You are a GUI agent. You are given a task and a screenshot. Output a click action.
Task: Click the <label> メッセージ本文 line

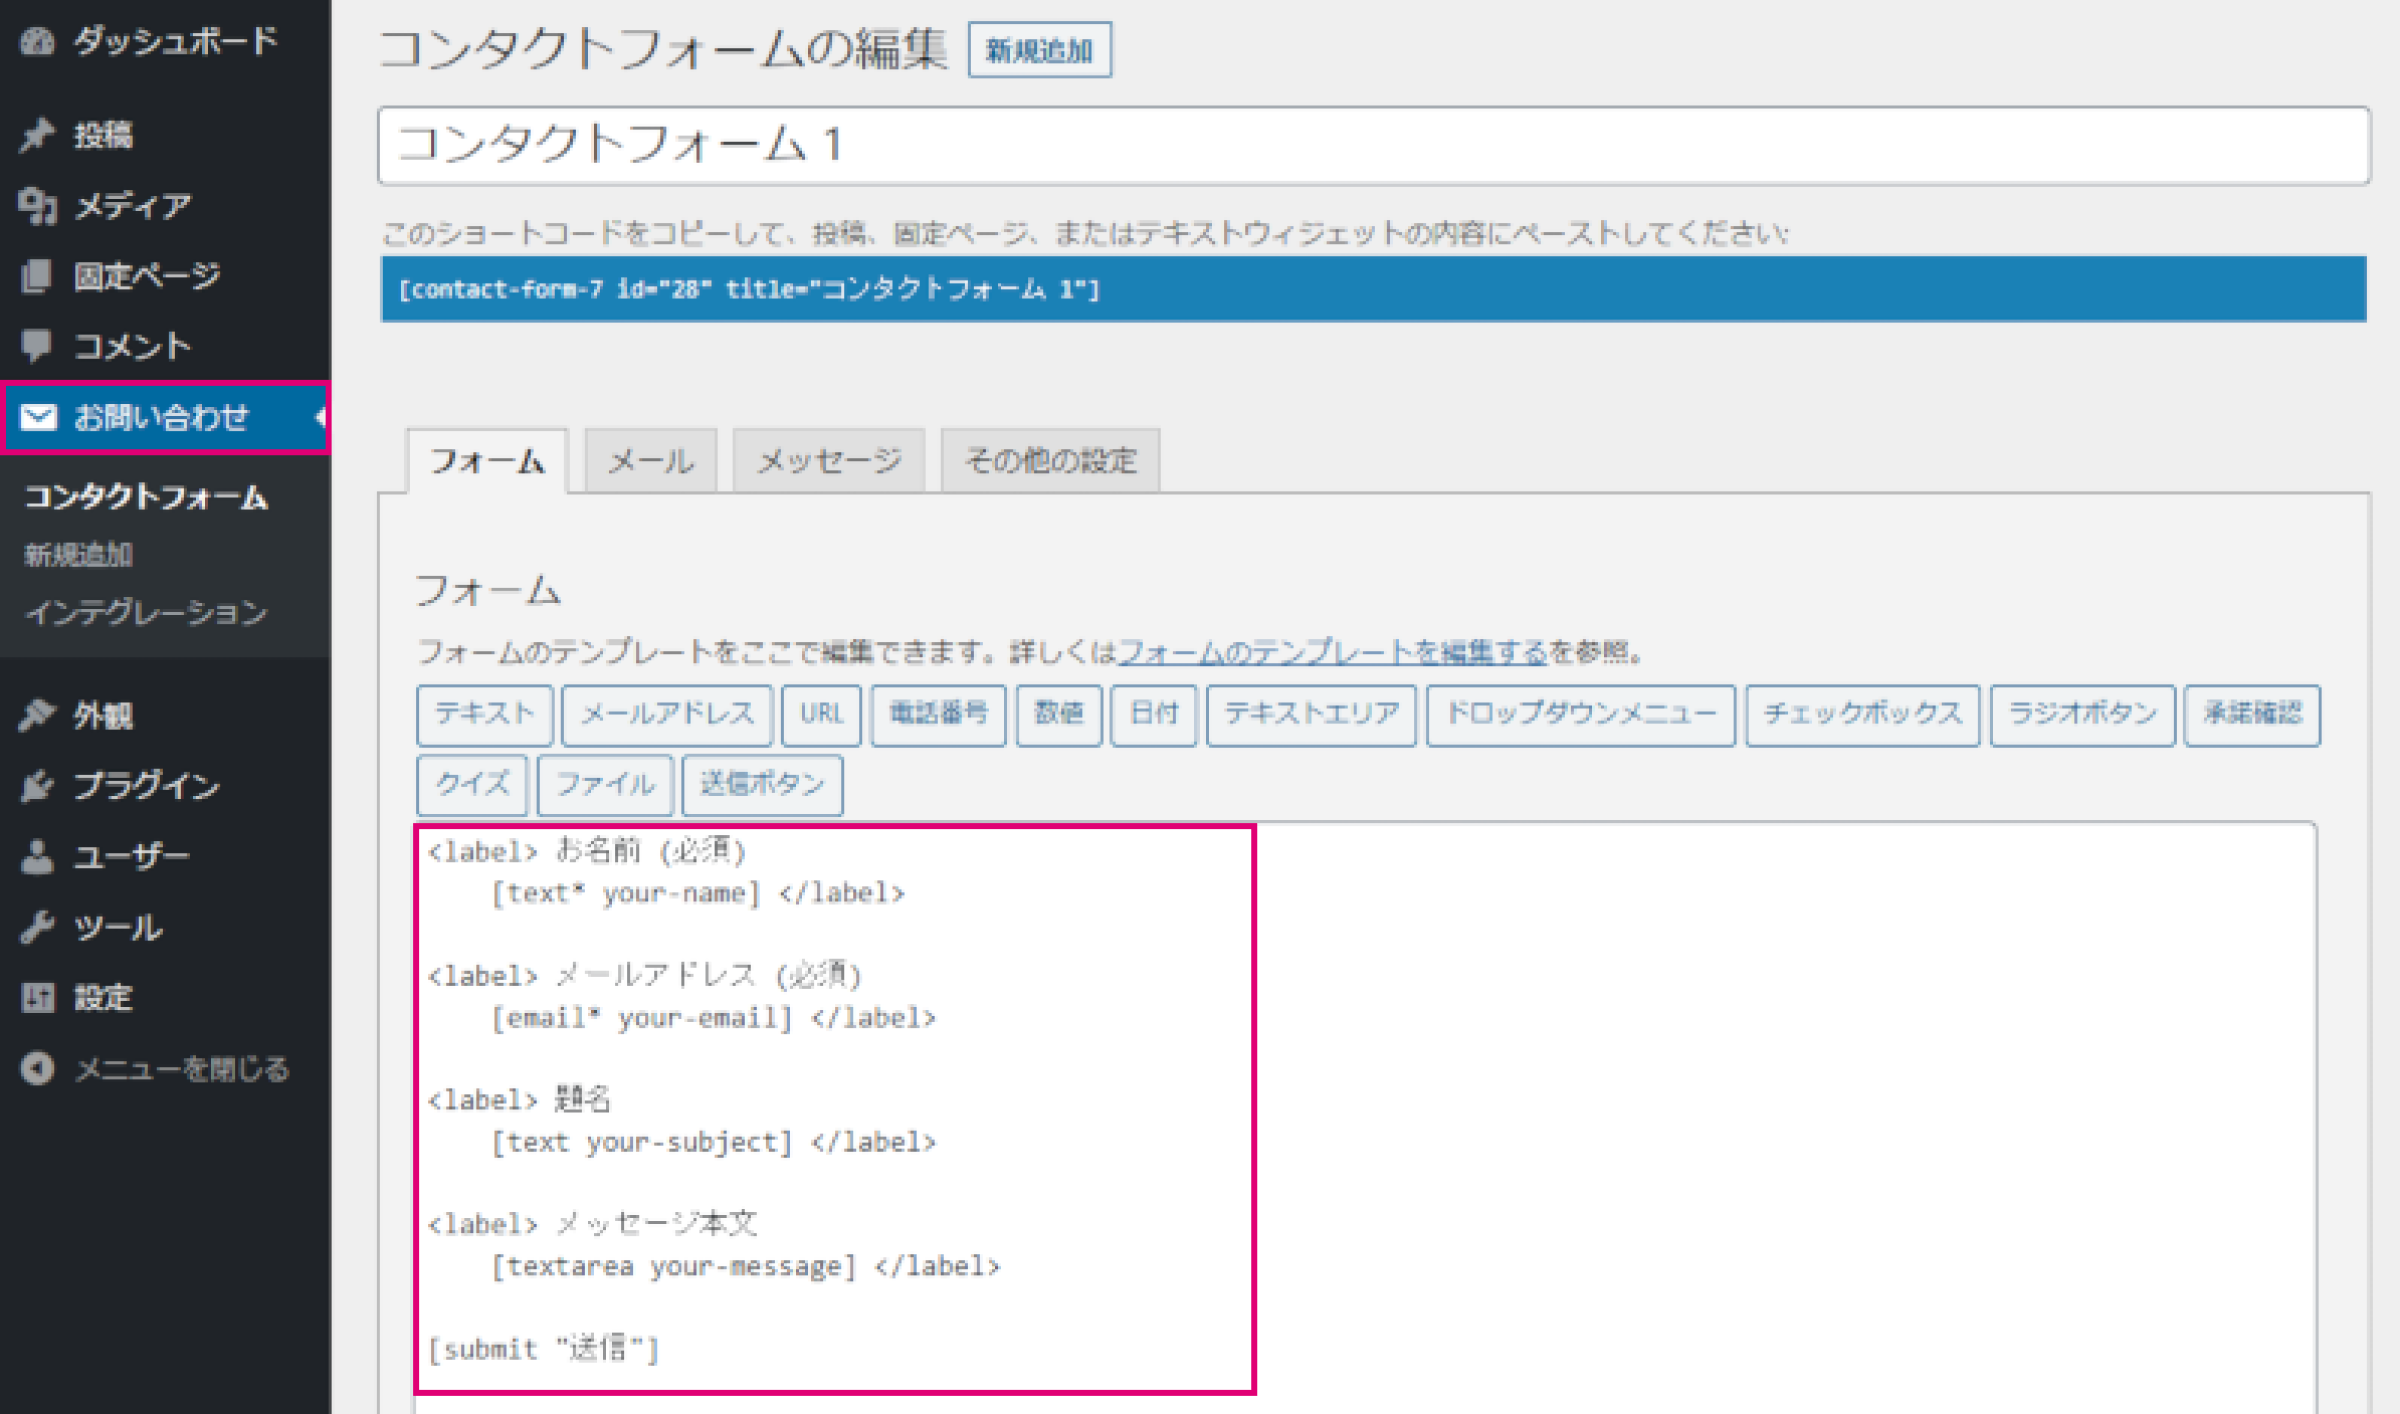click(592, 1224)
